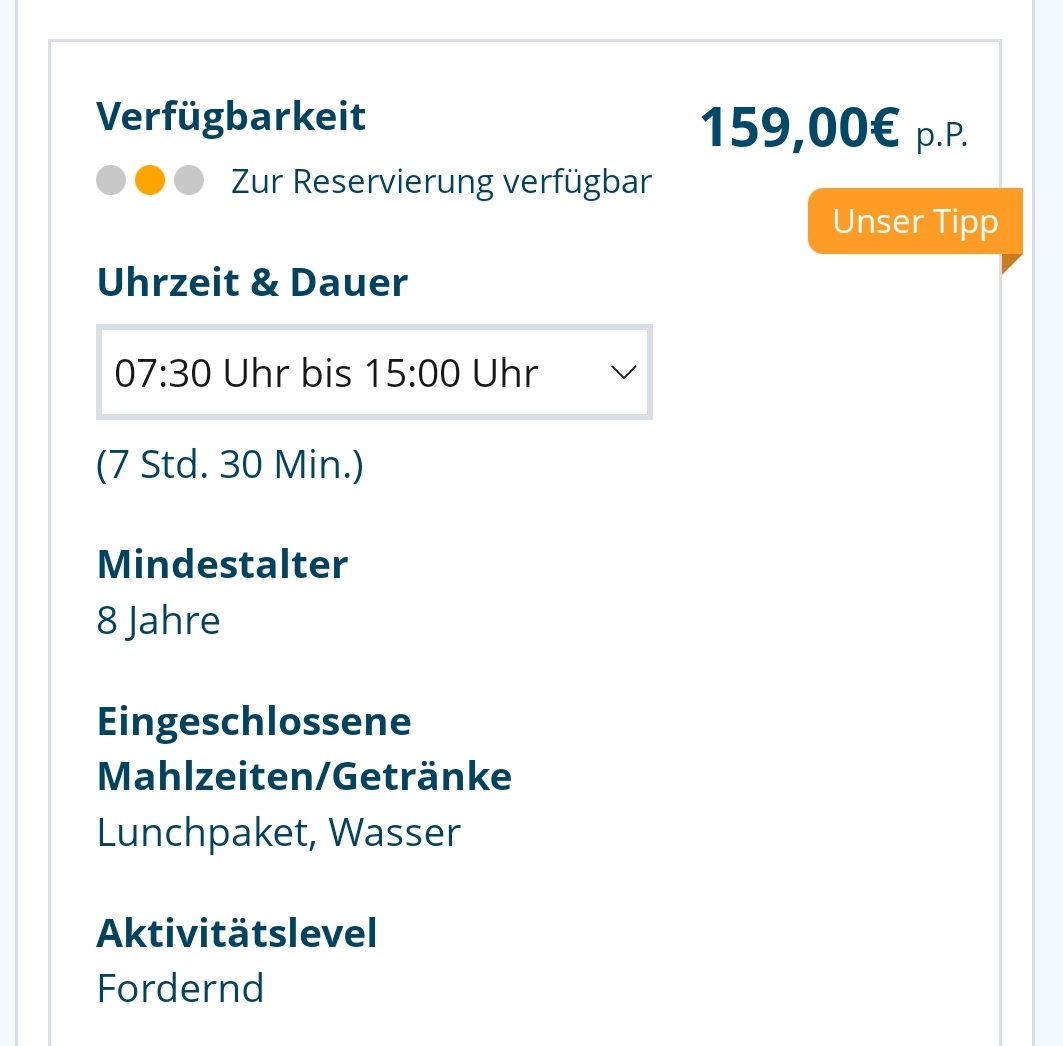Click the third gray availability dot
Screen dimensions: 1063x1046
[x=189, y=180]
